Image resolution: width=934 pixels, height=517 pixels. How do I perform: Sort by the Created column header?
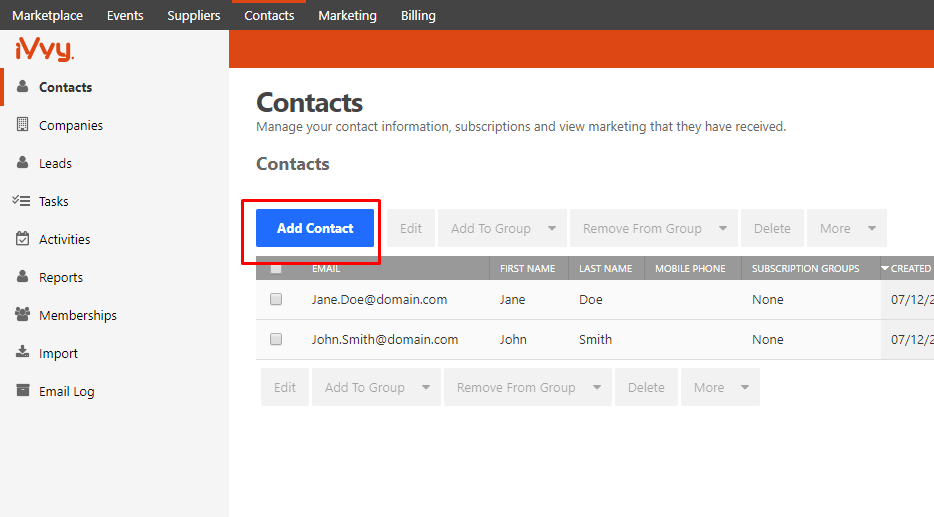pyautogui.click(x=907, y=269)
